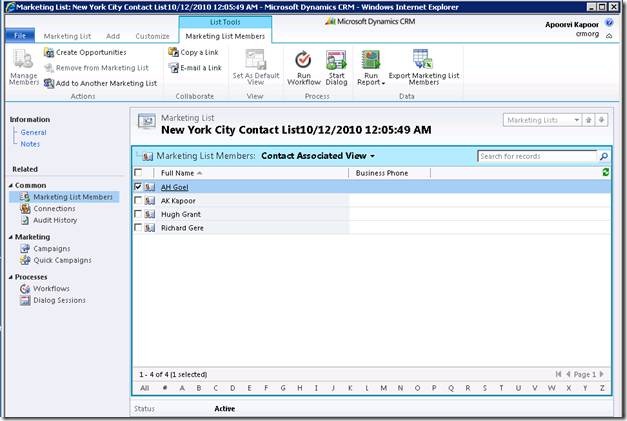Uncheck the AH Goel row checkbox

138,187
